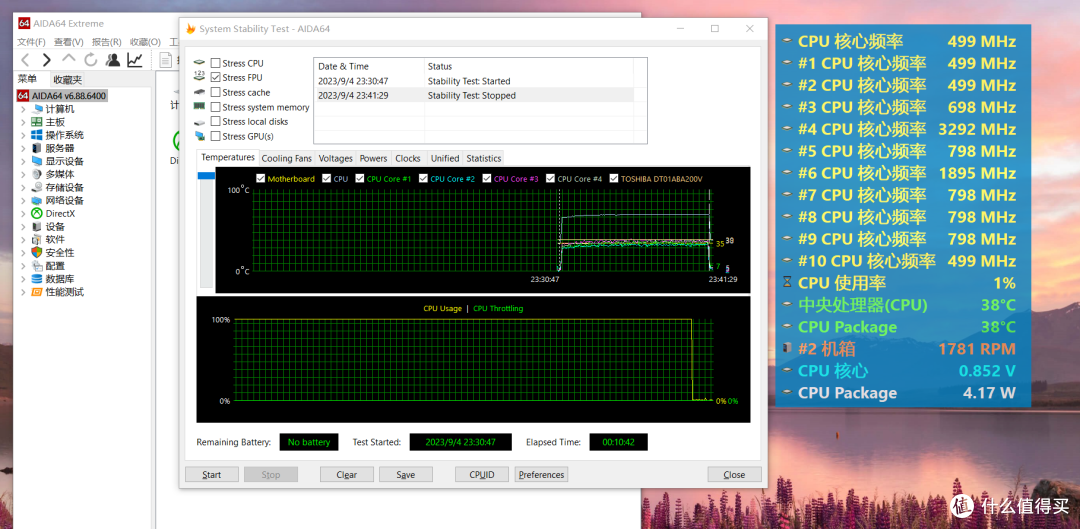The height and width of the screenshot is (529, 1080).
Task: Expand the 性能测试 tree node
Action: tap(23, 293)
